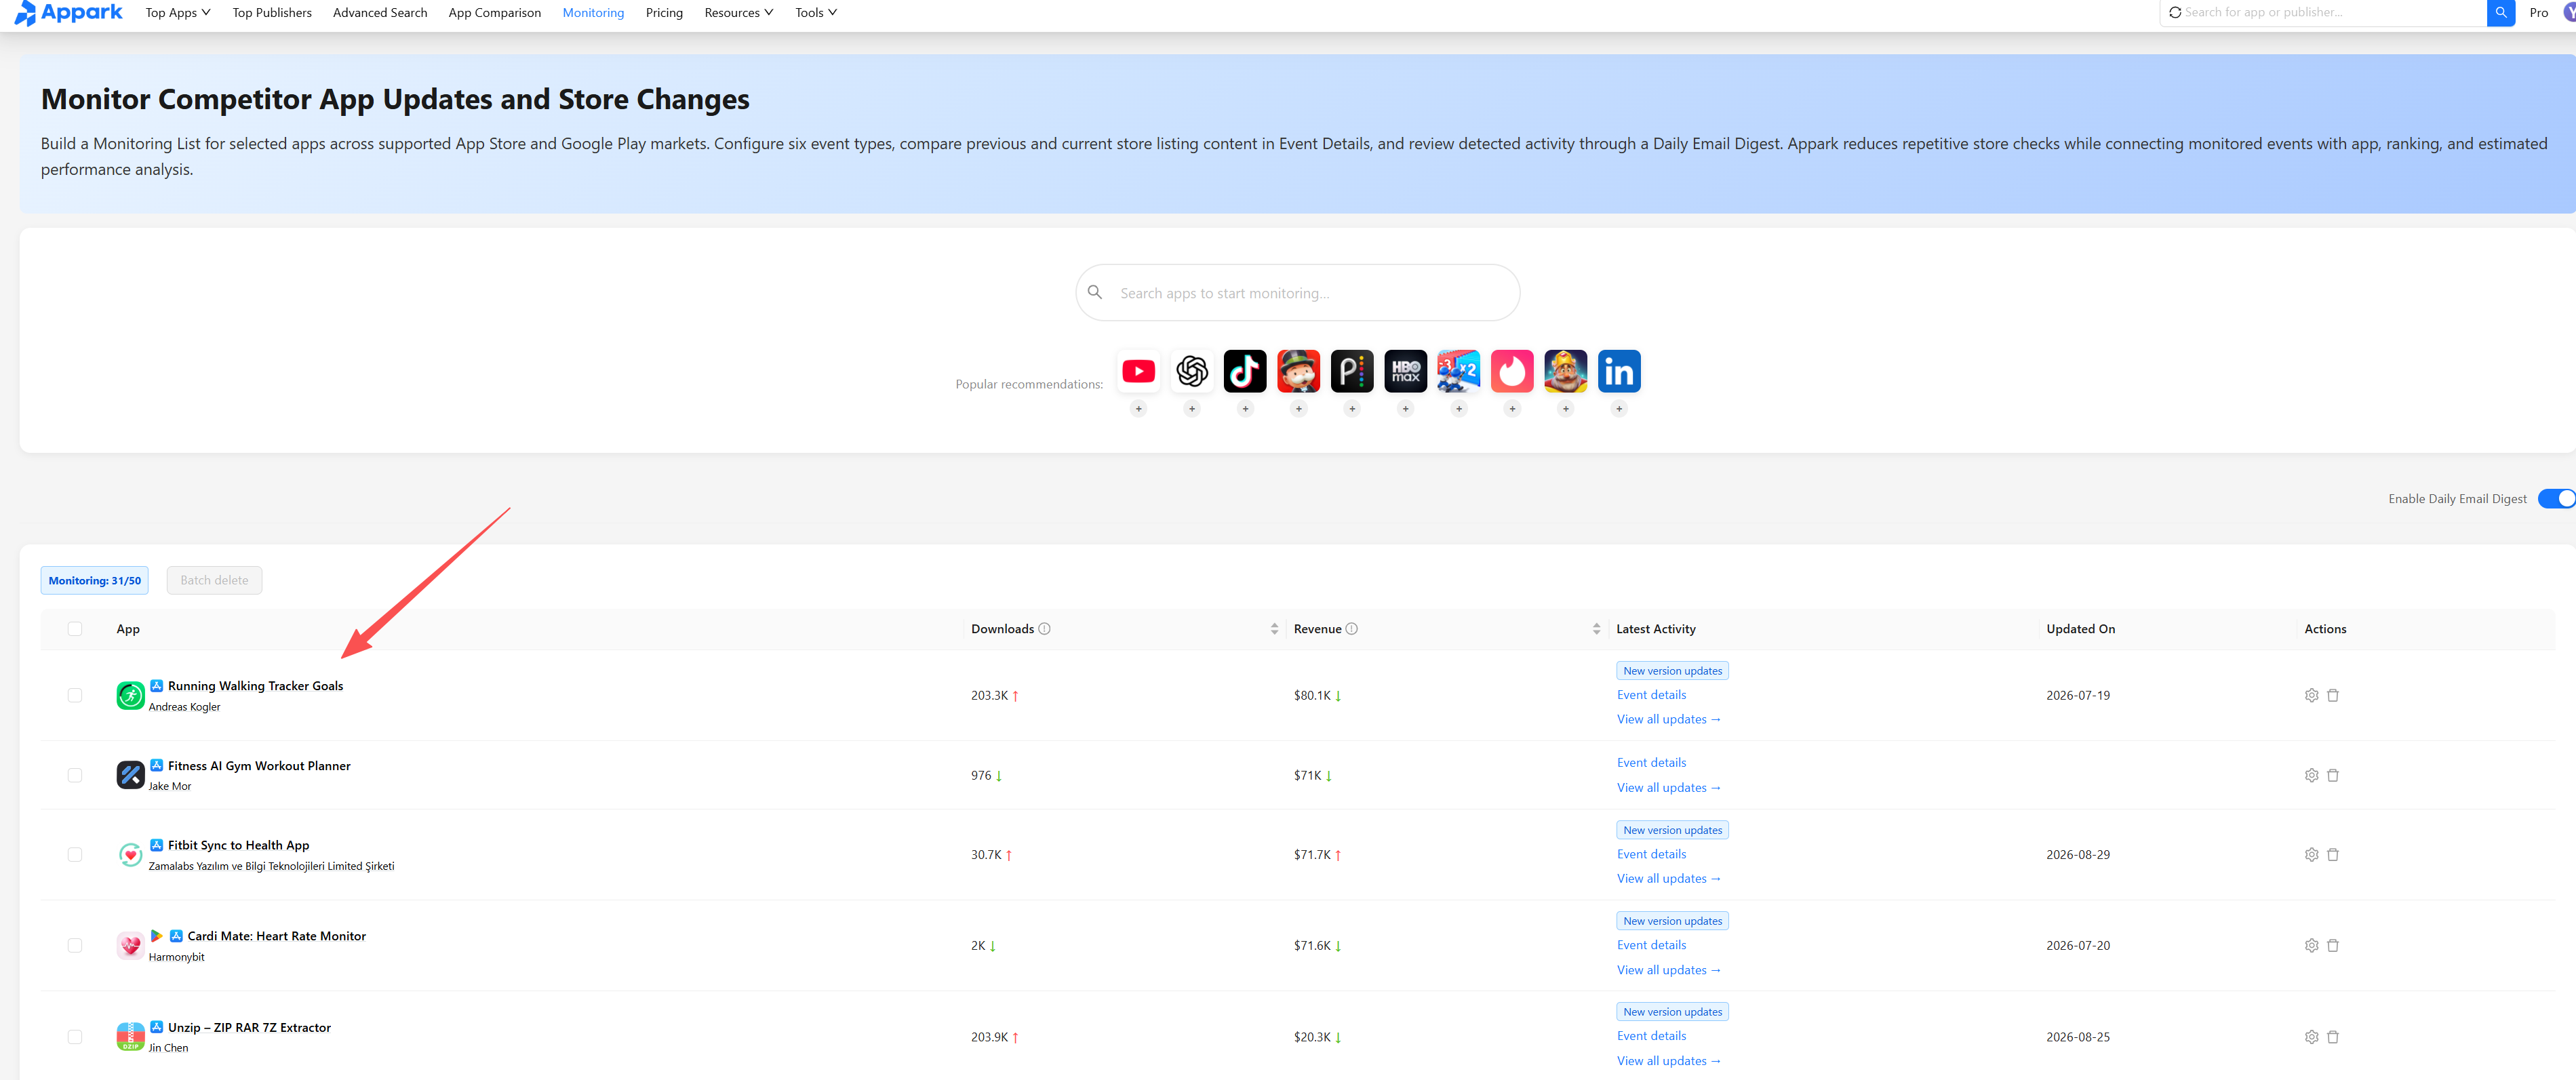Click trash icon for Cardi Mate row

tap(2333, 945)
